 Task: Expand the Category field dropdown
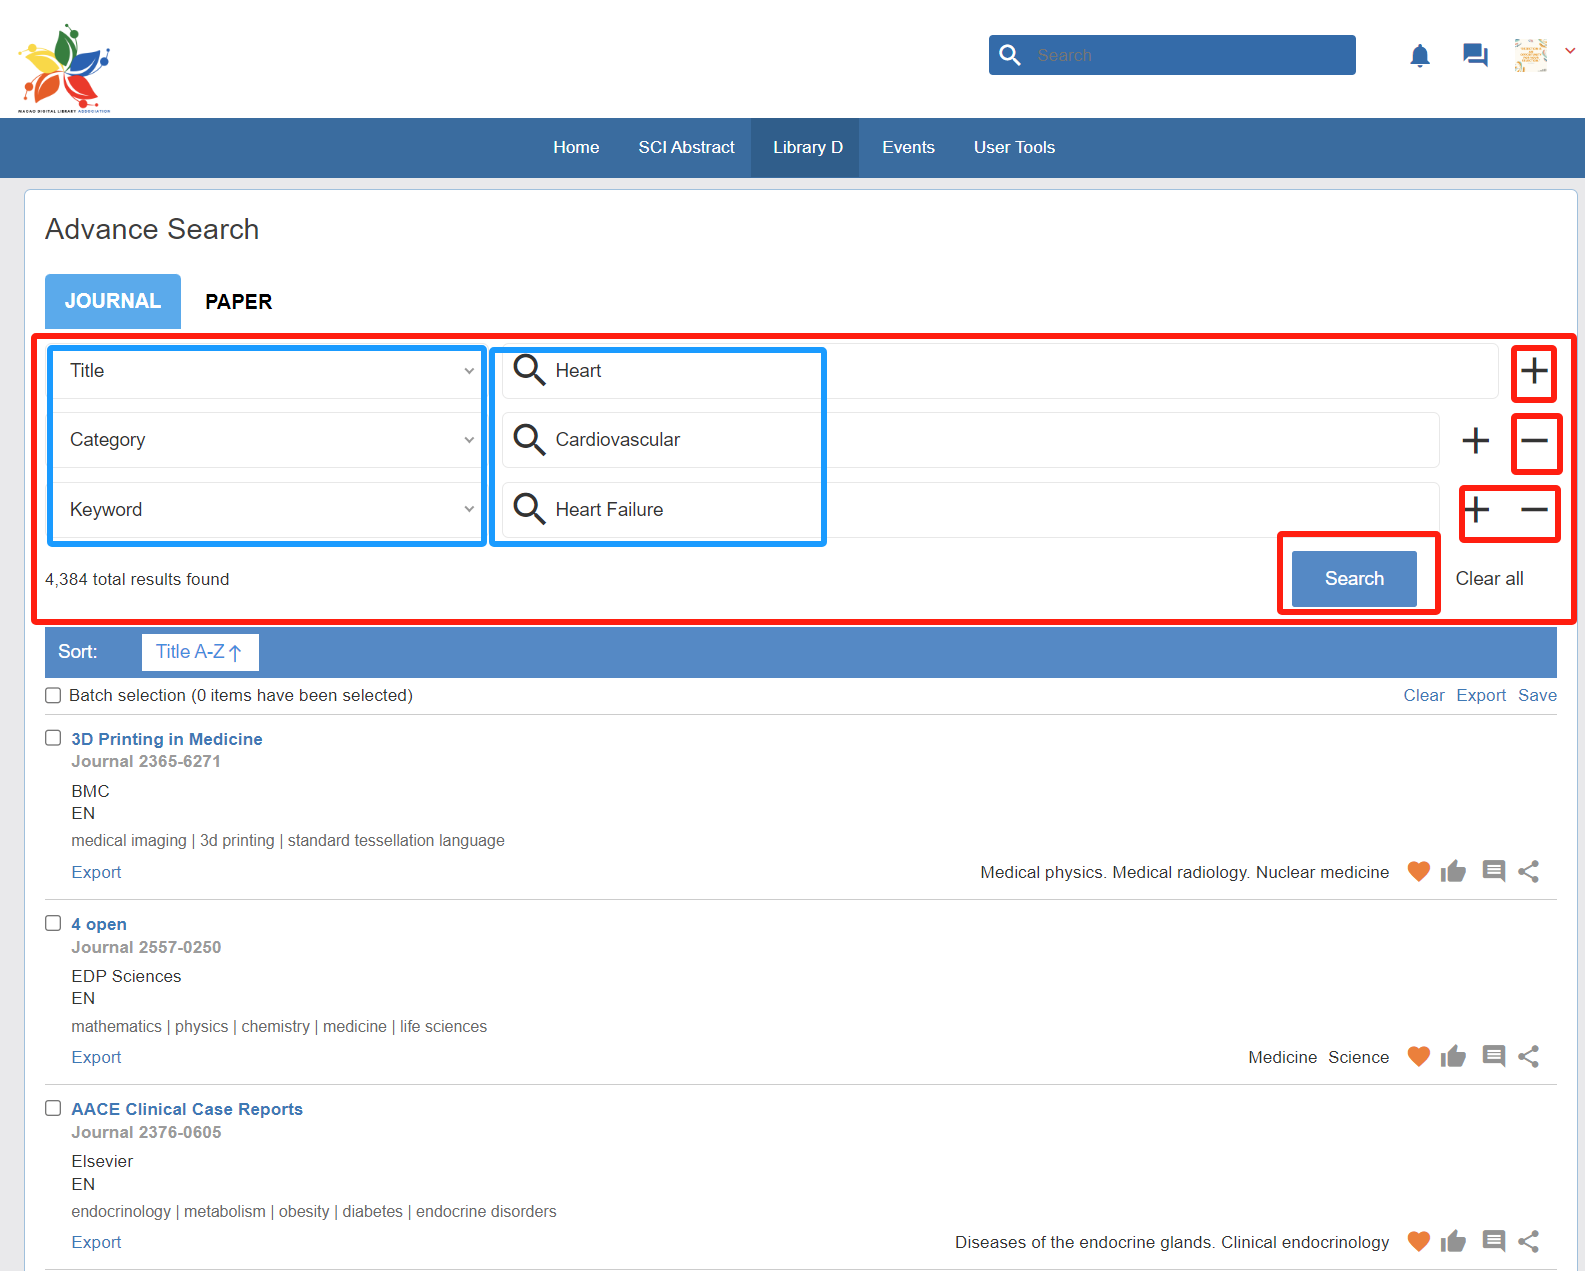tap(267, 440)
